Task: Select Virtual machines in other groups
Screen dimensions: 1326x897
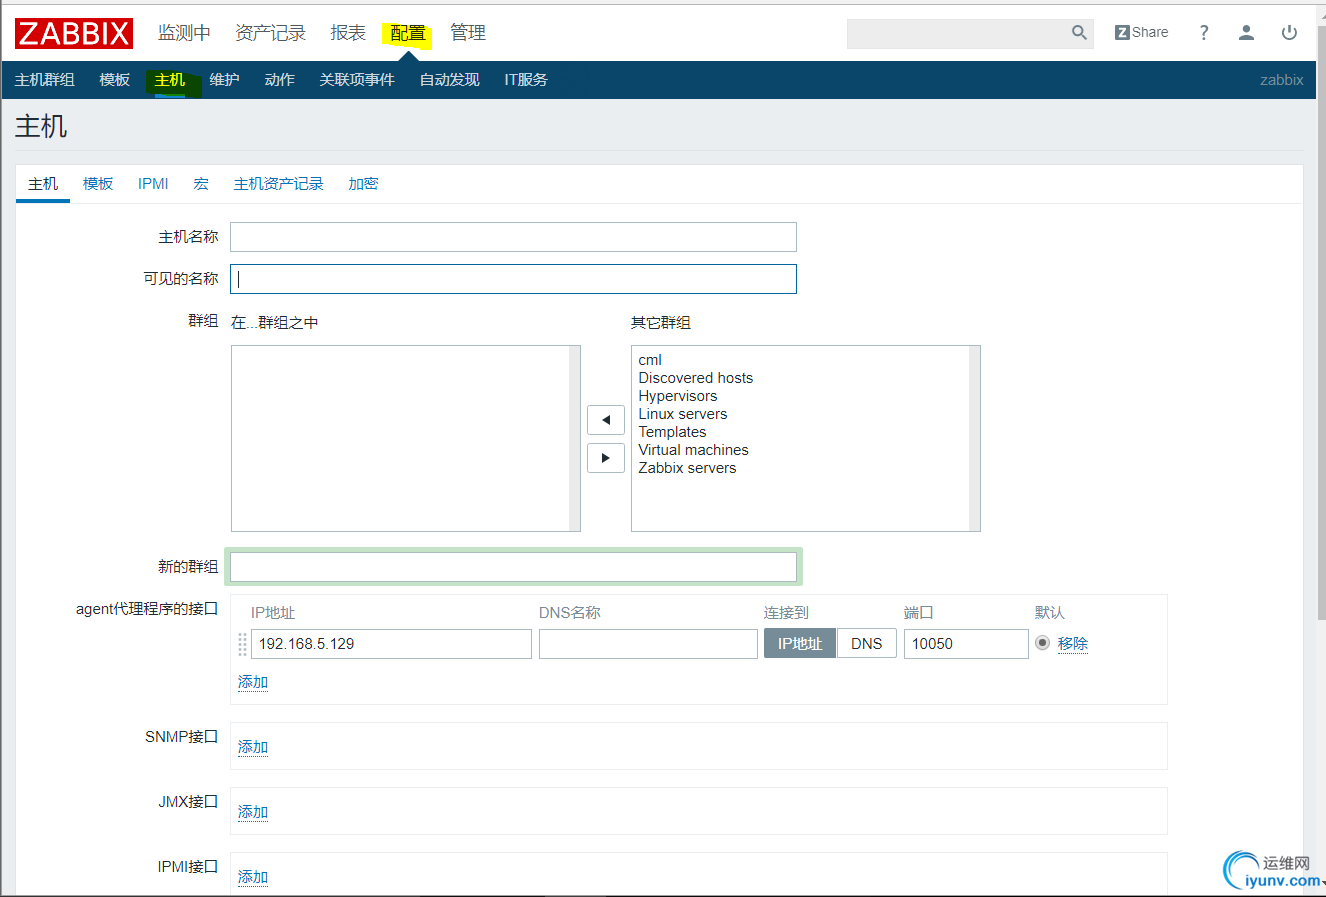Action: click(x=694, y=450)
